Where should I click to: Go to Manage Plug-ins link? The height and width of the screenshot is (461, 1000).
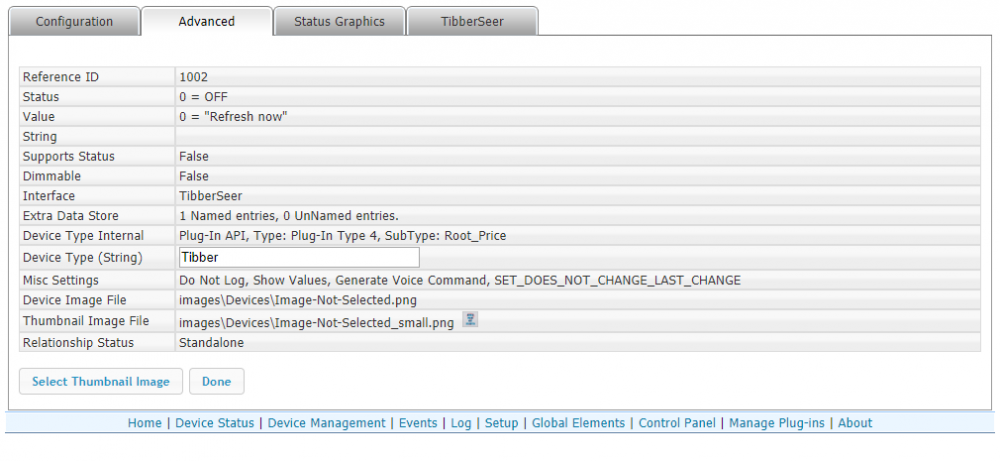point(777,423)
